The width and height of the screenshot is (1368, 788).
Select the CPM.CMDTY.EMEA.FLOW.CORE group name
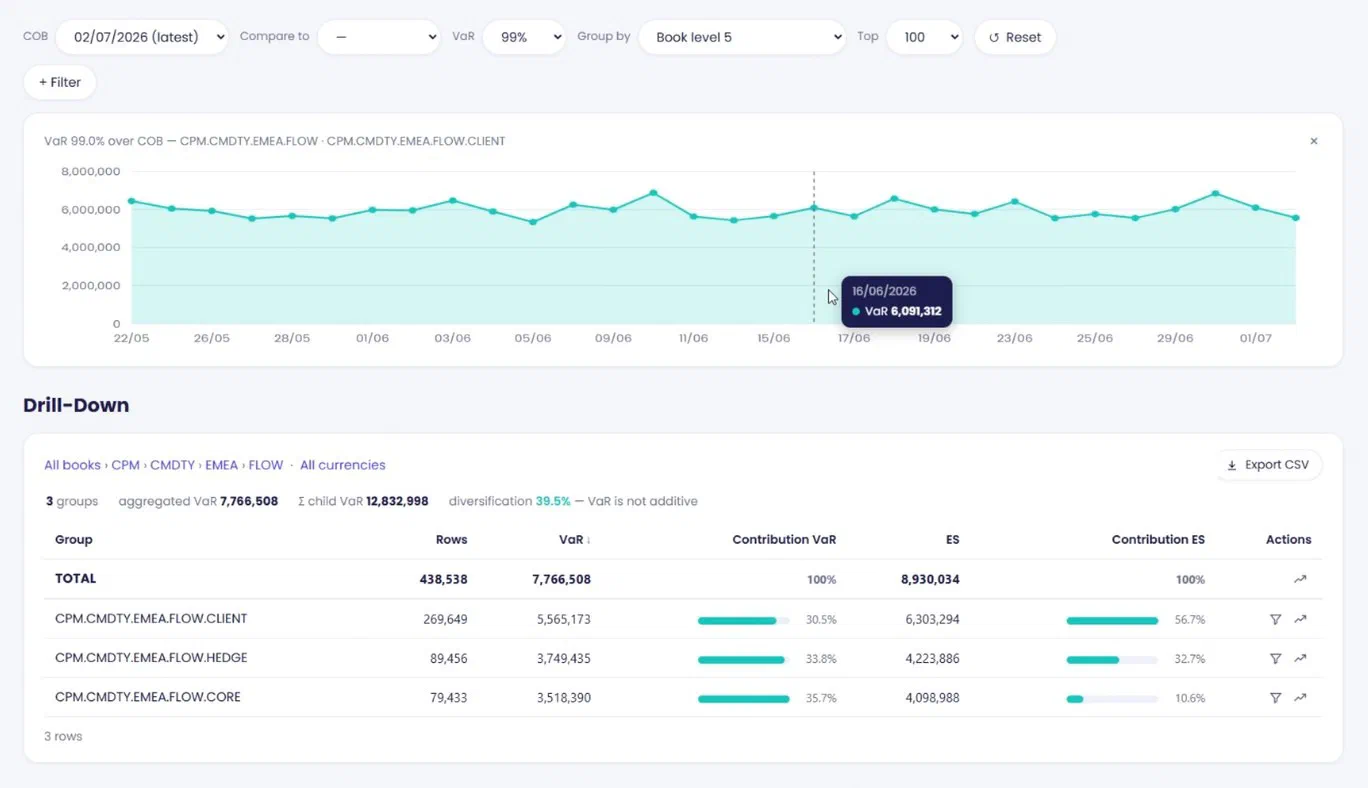click(148, 697)
